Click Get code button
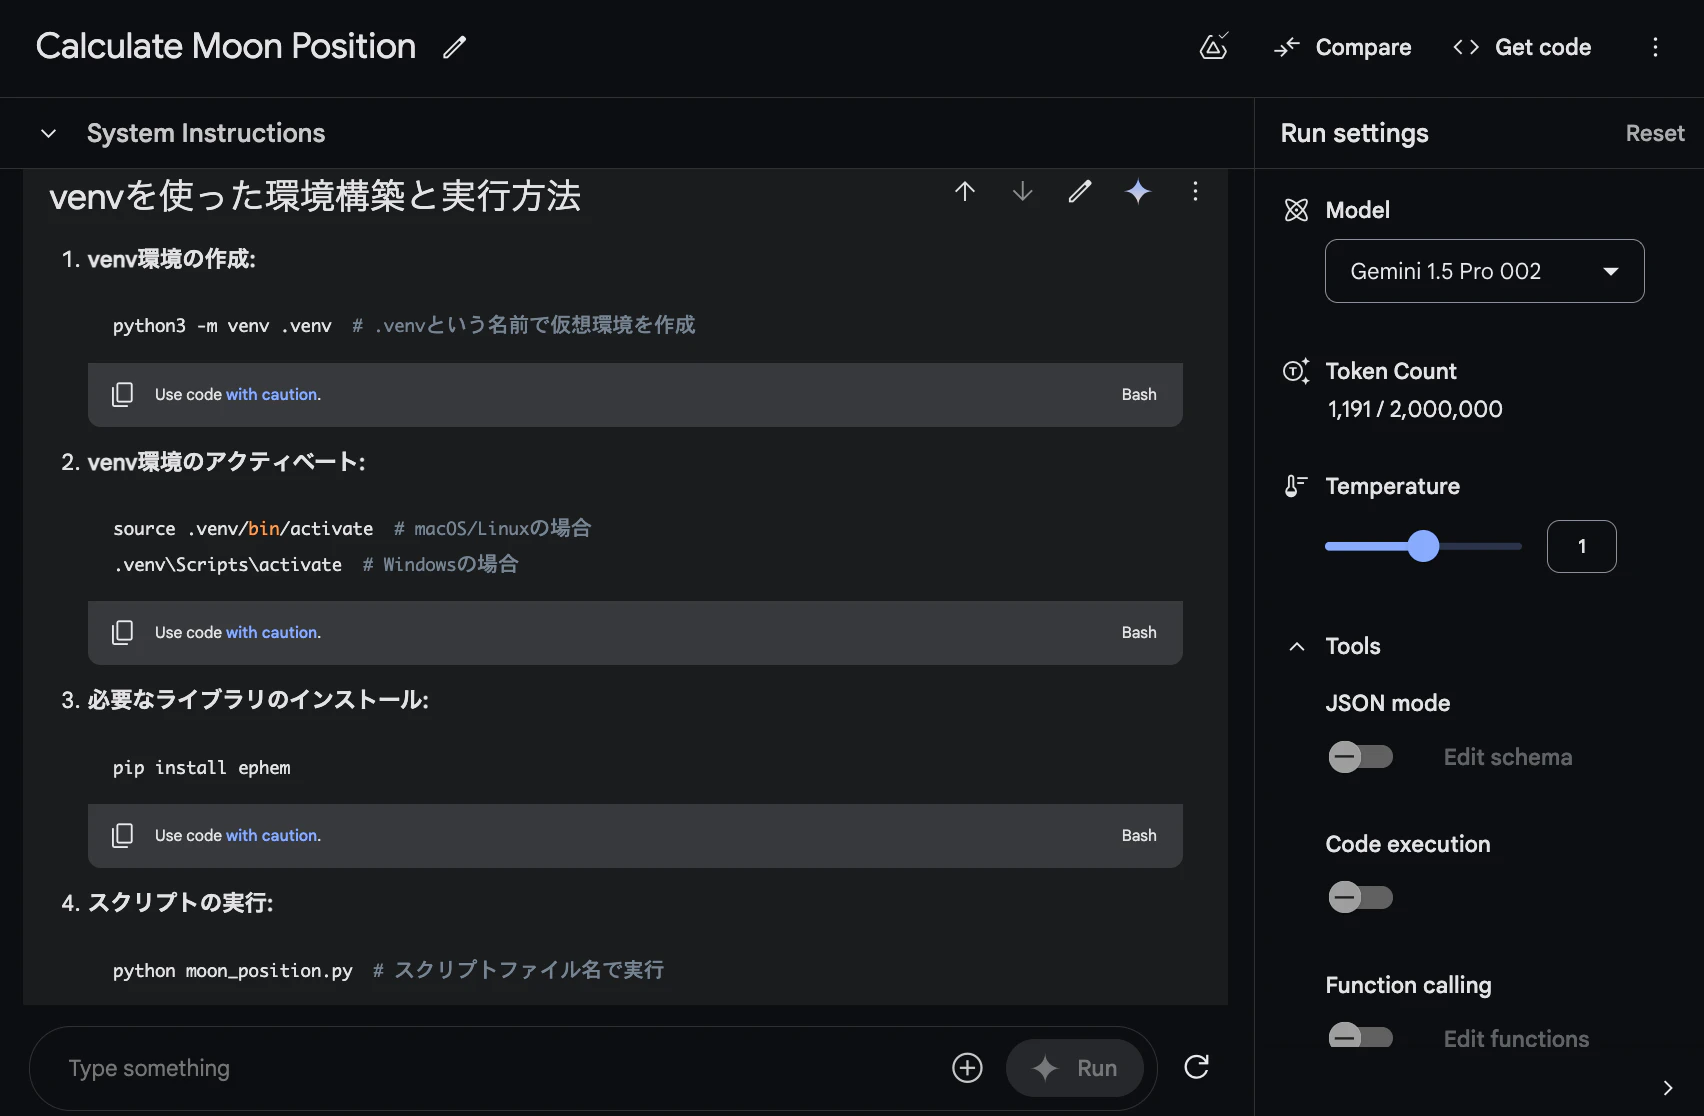 pyautogui.click(x=1522, y=47)
